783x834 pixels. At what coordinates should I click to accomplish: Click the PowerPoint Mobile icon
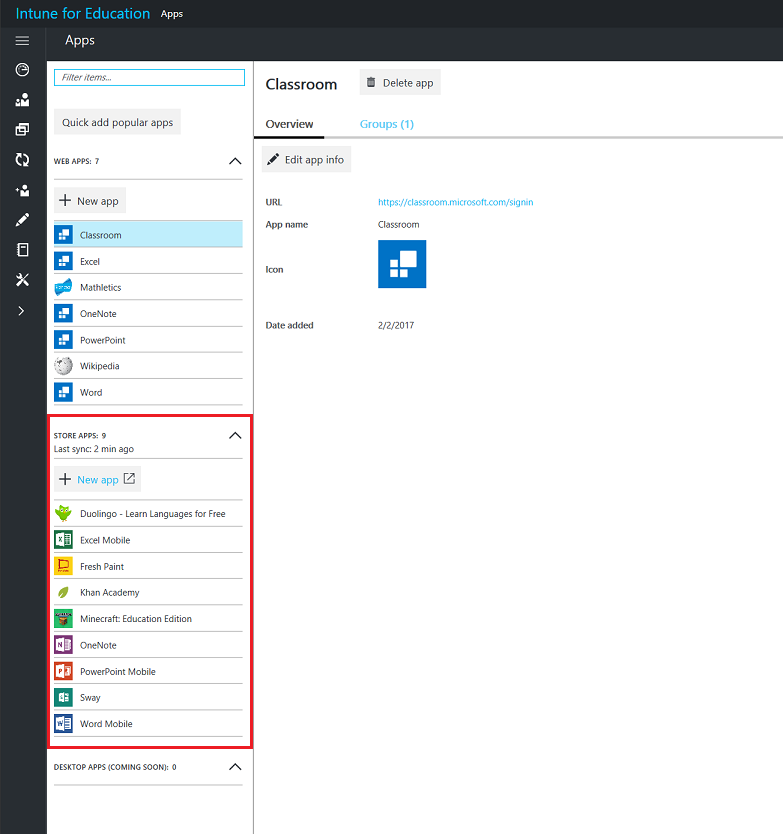pos(63,671)
